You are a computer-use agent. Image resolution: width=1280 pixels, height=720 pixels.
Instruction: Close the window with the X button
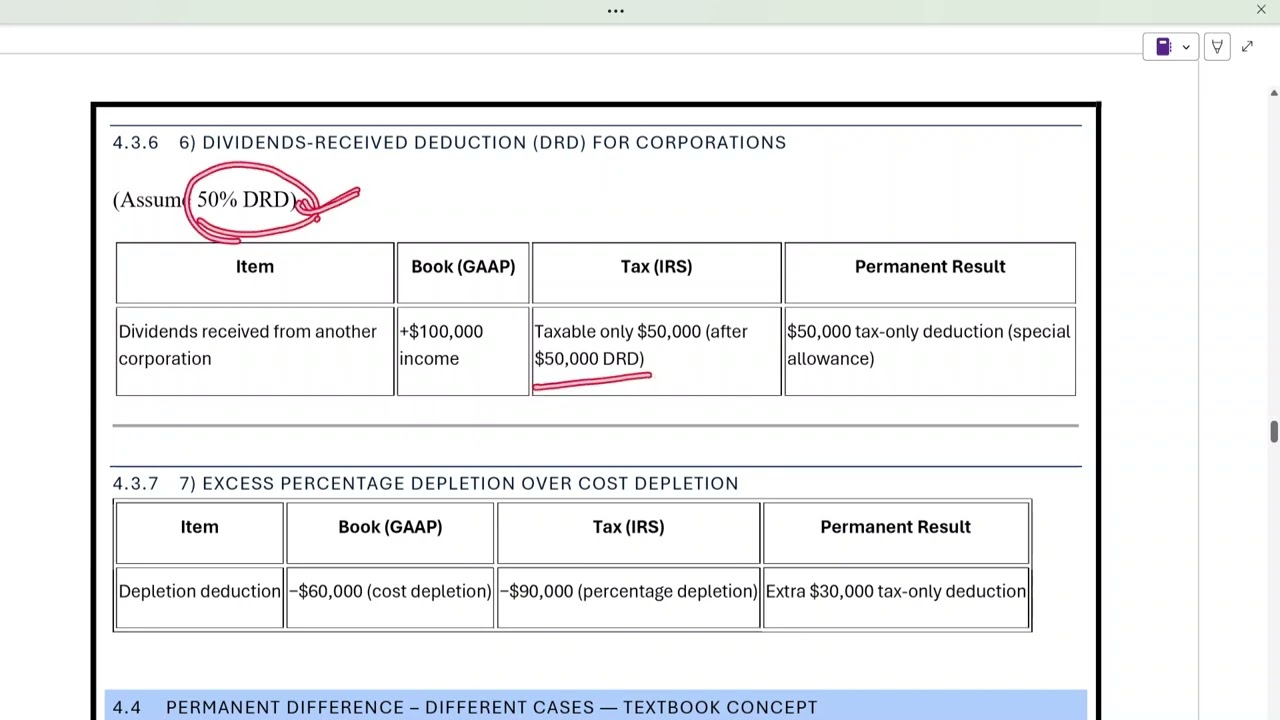pos(1261,10)
